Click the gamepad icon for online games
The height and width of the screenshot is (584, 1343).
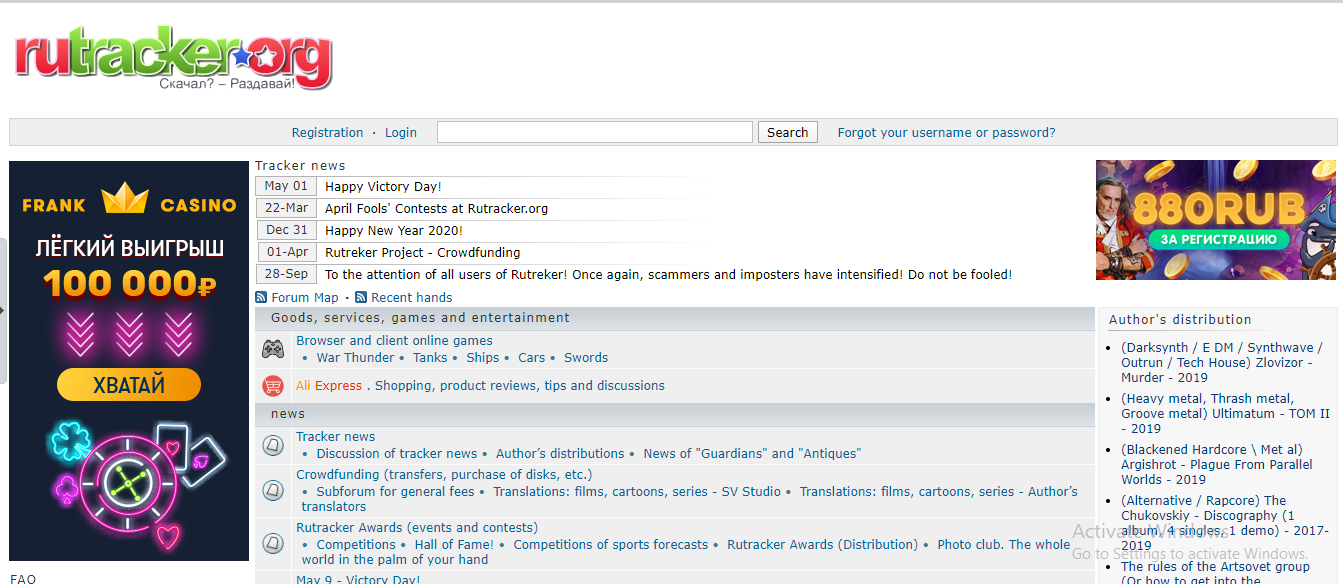click(273, 349)
